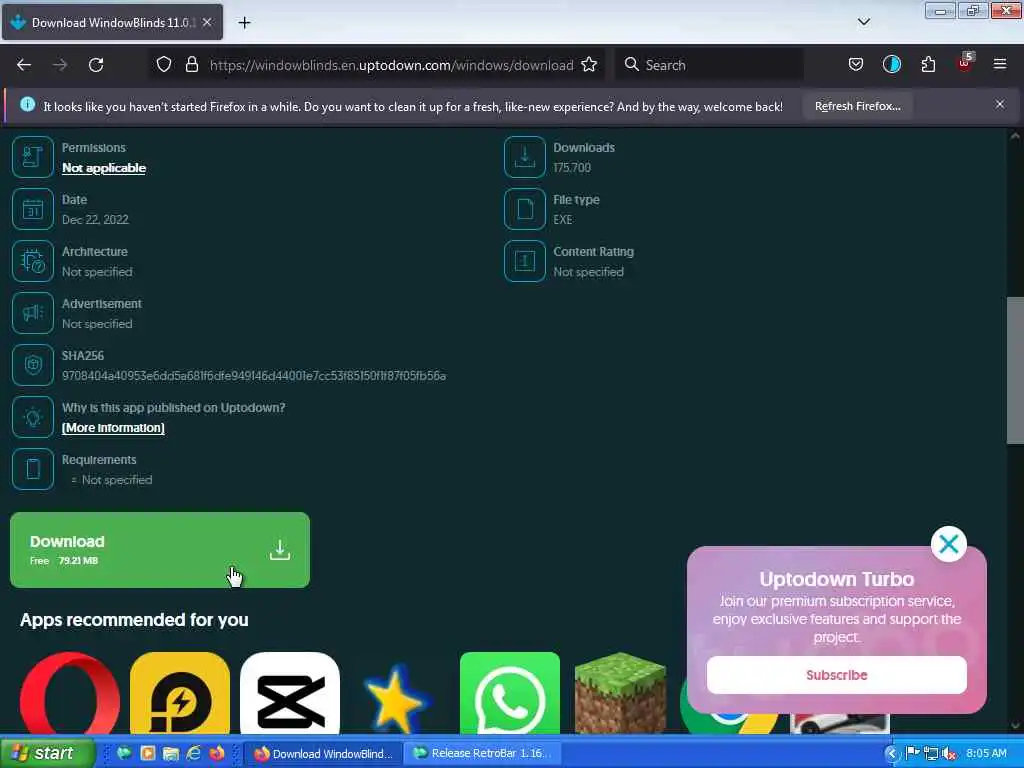The image size is (1024, 768).
Task: Open the WhatsApp recommended app
Action: coord(510,693)
